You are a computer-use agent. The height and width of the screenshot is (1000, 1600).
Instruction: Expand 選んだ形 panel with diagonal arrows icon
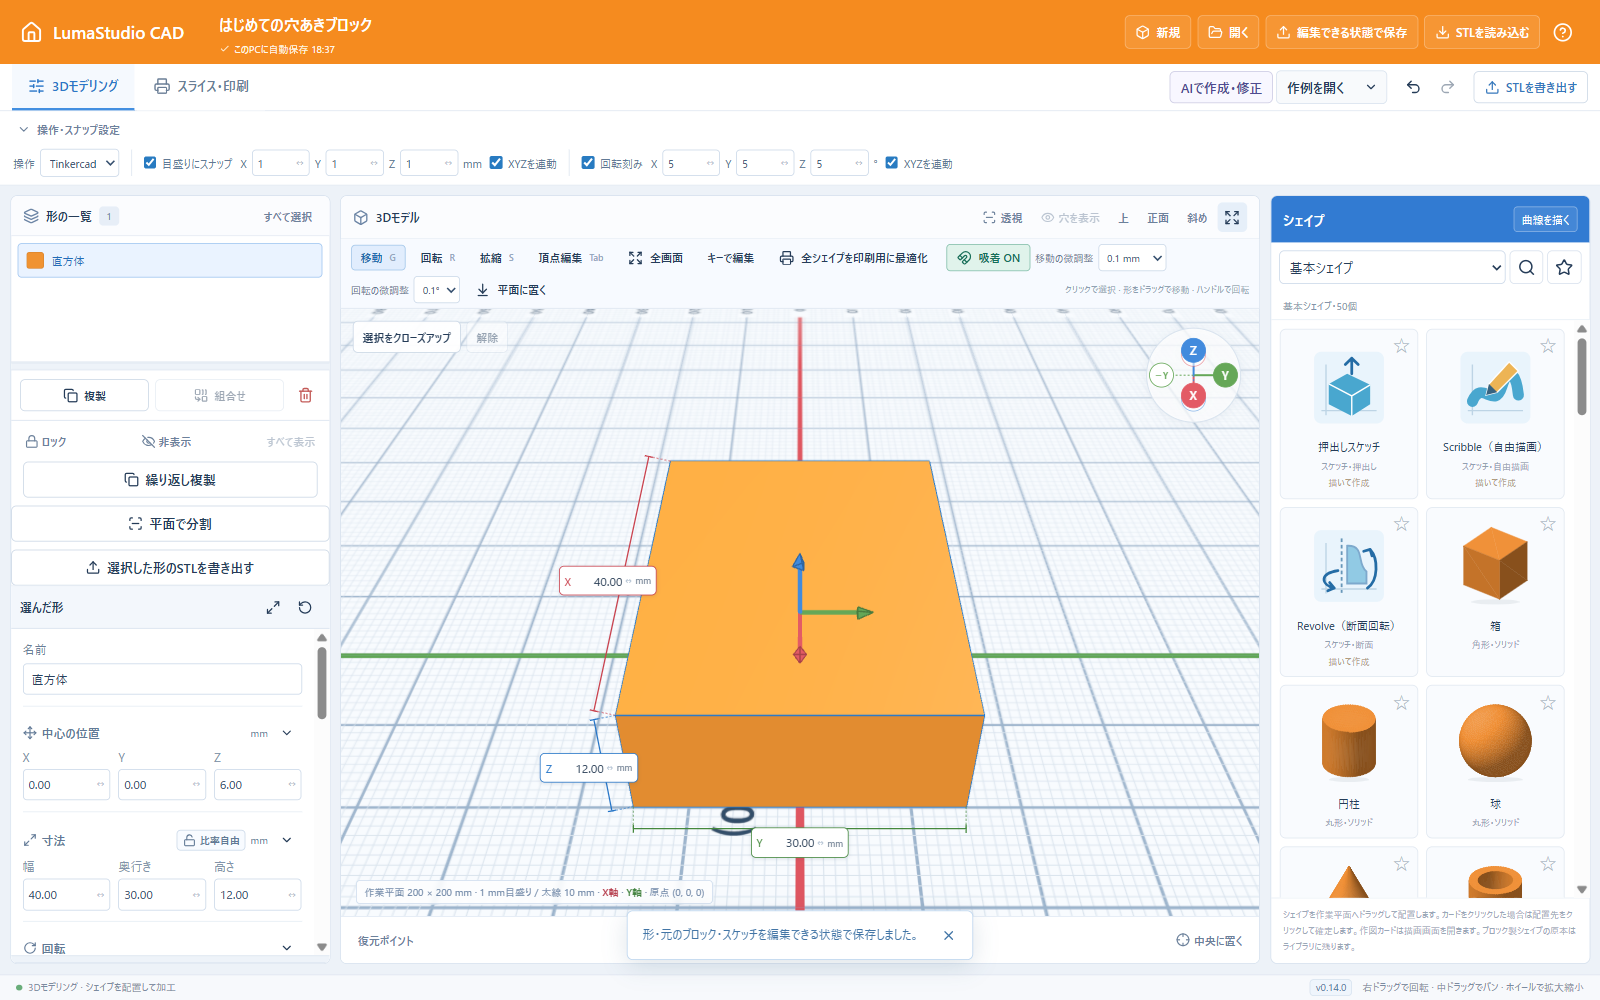(273, 607)
